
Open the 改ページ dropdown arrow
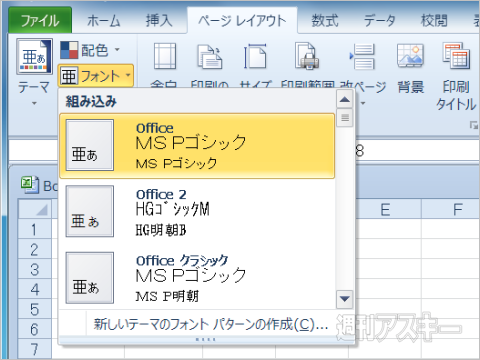click(x=363, y=103)
